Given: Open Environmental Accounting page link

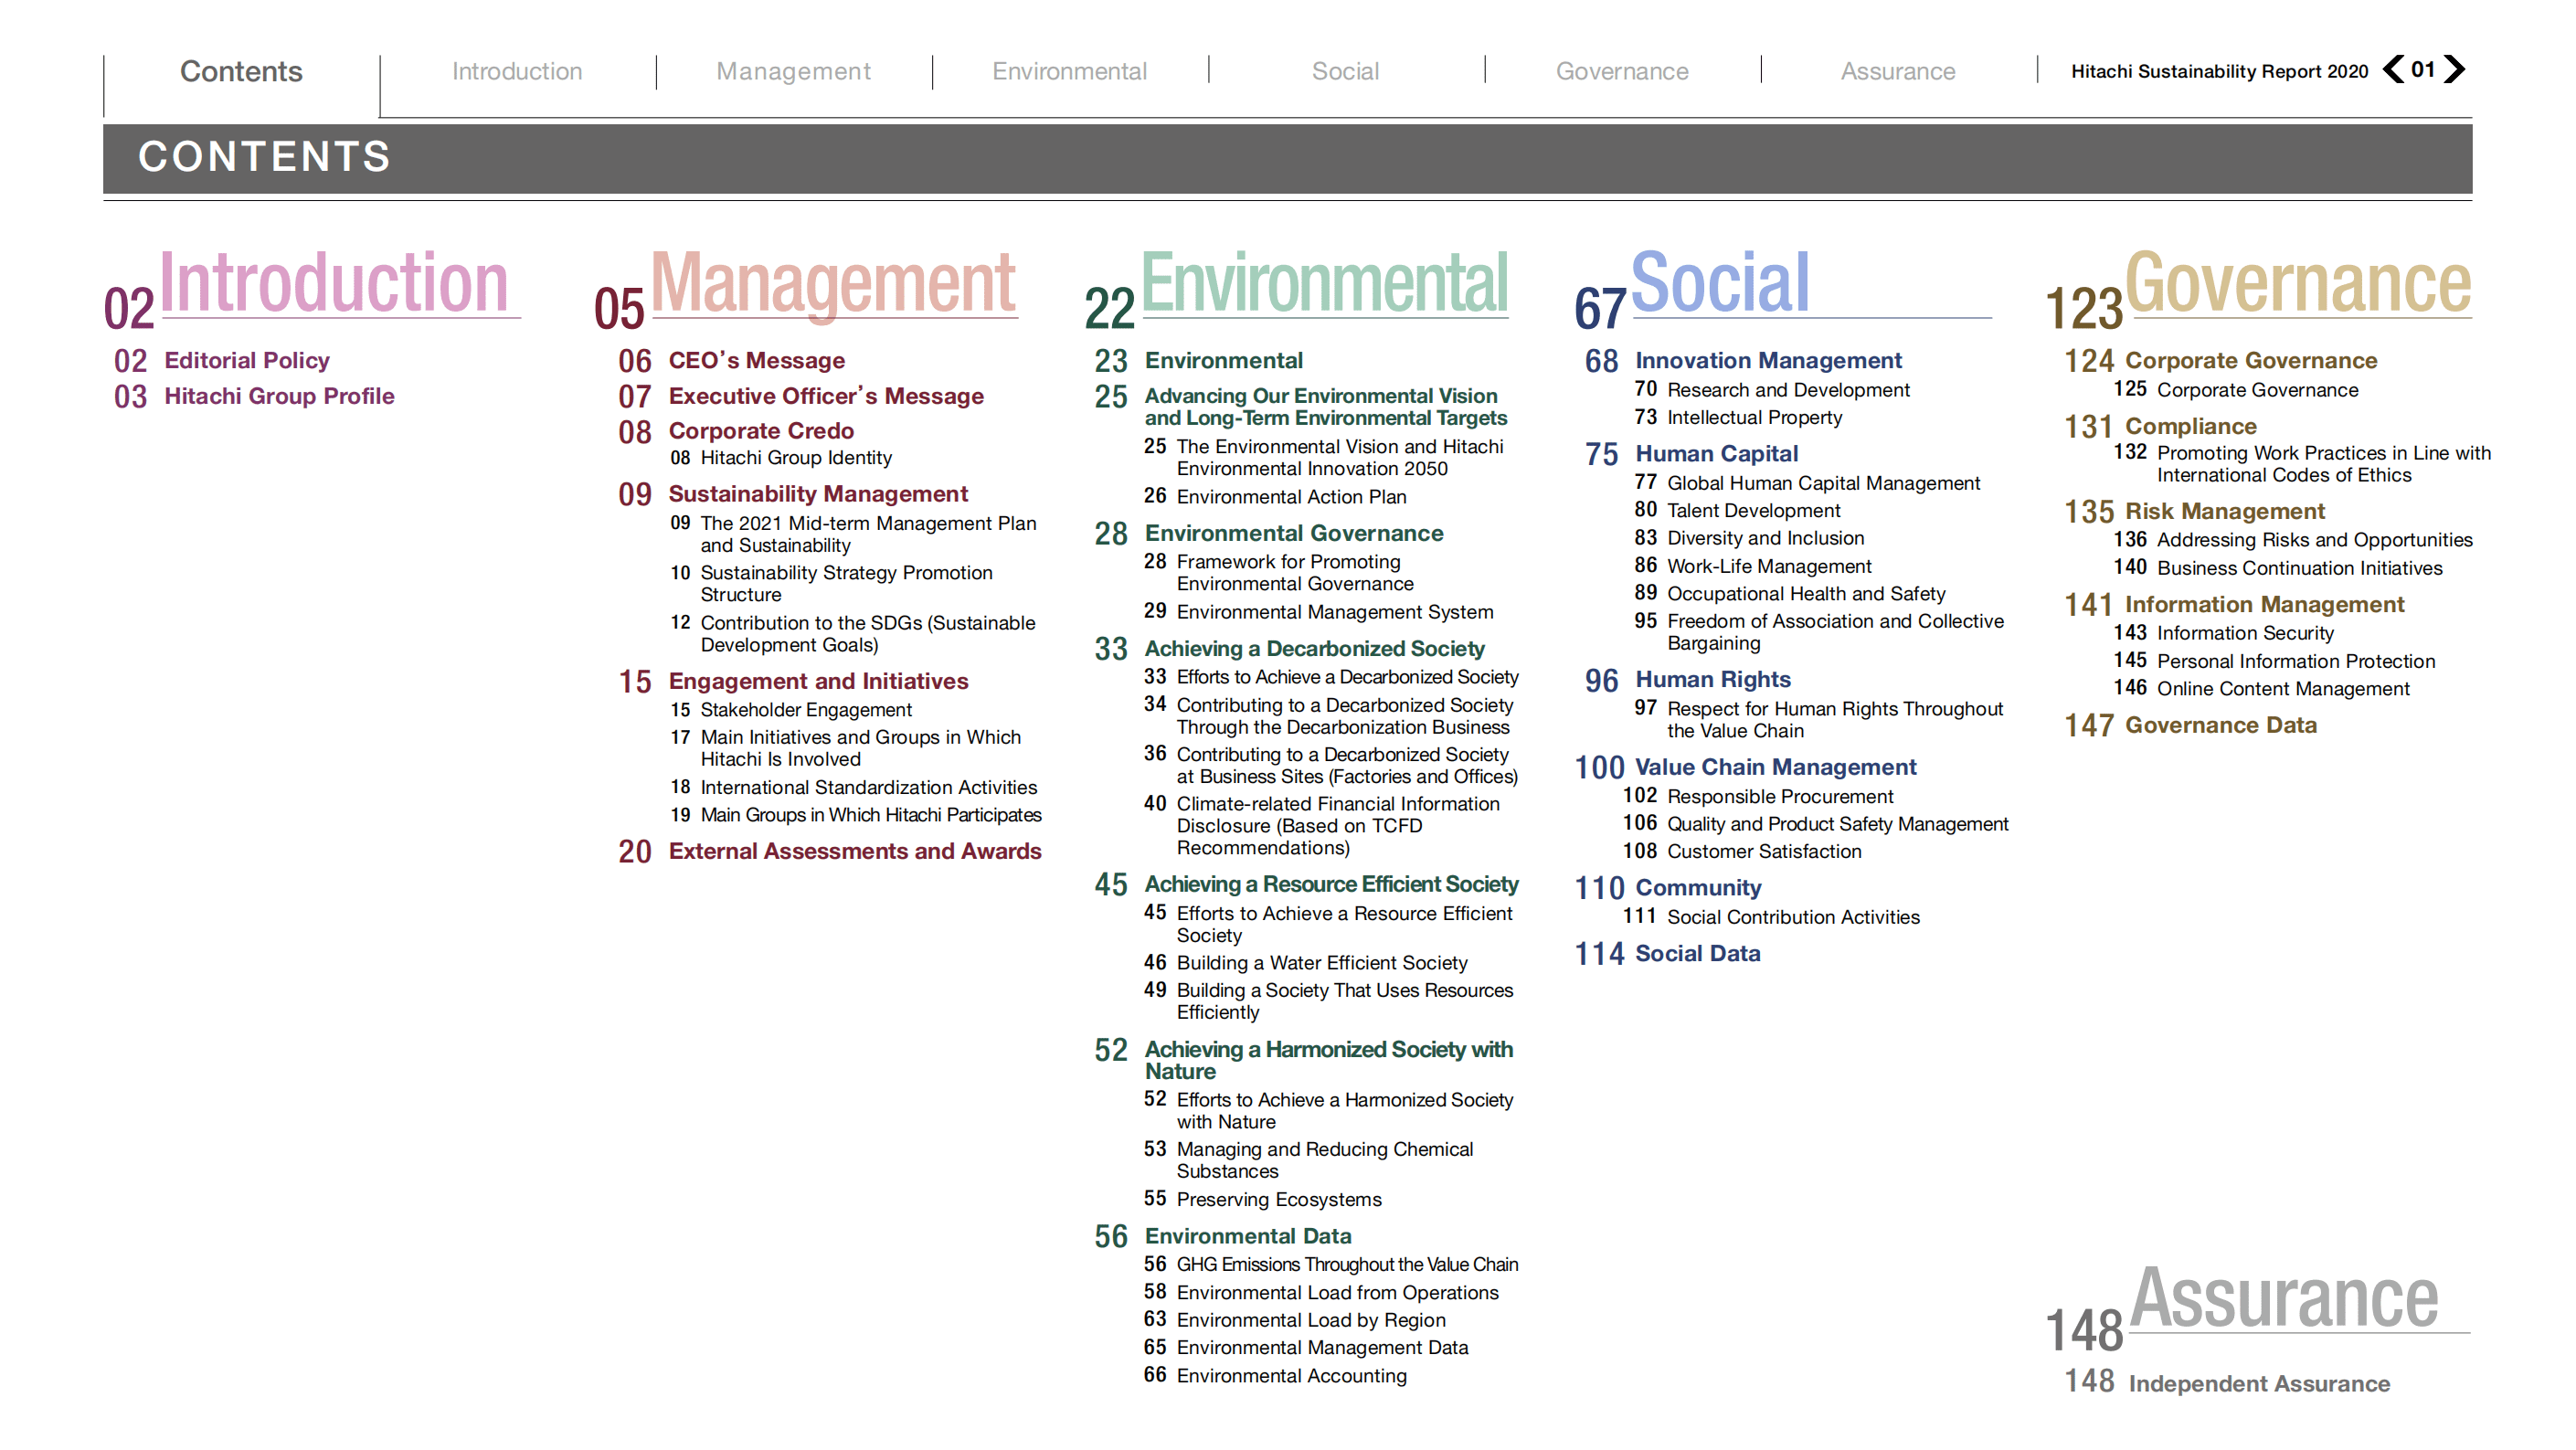Looking at the screenshot, I should pyautogui.click(x=1291, y=1375).
